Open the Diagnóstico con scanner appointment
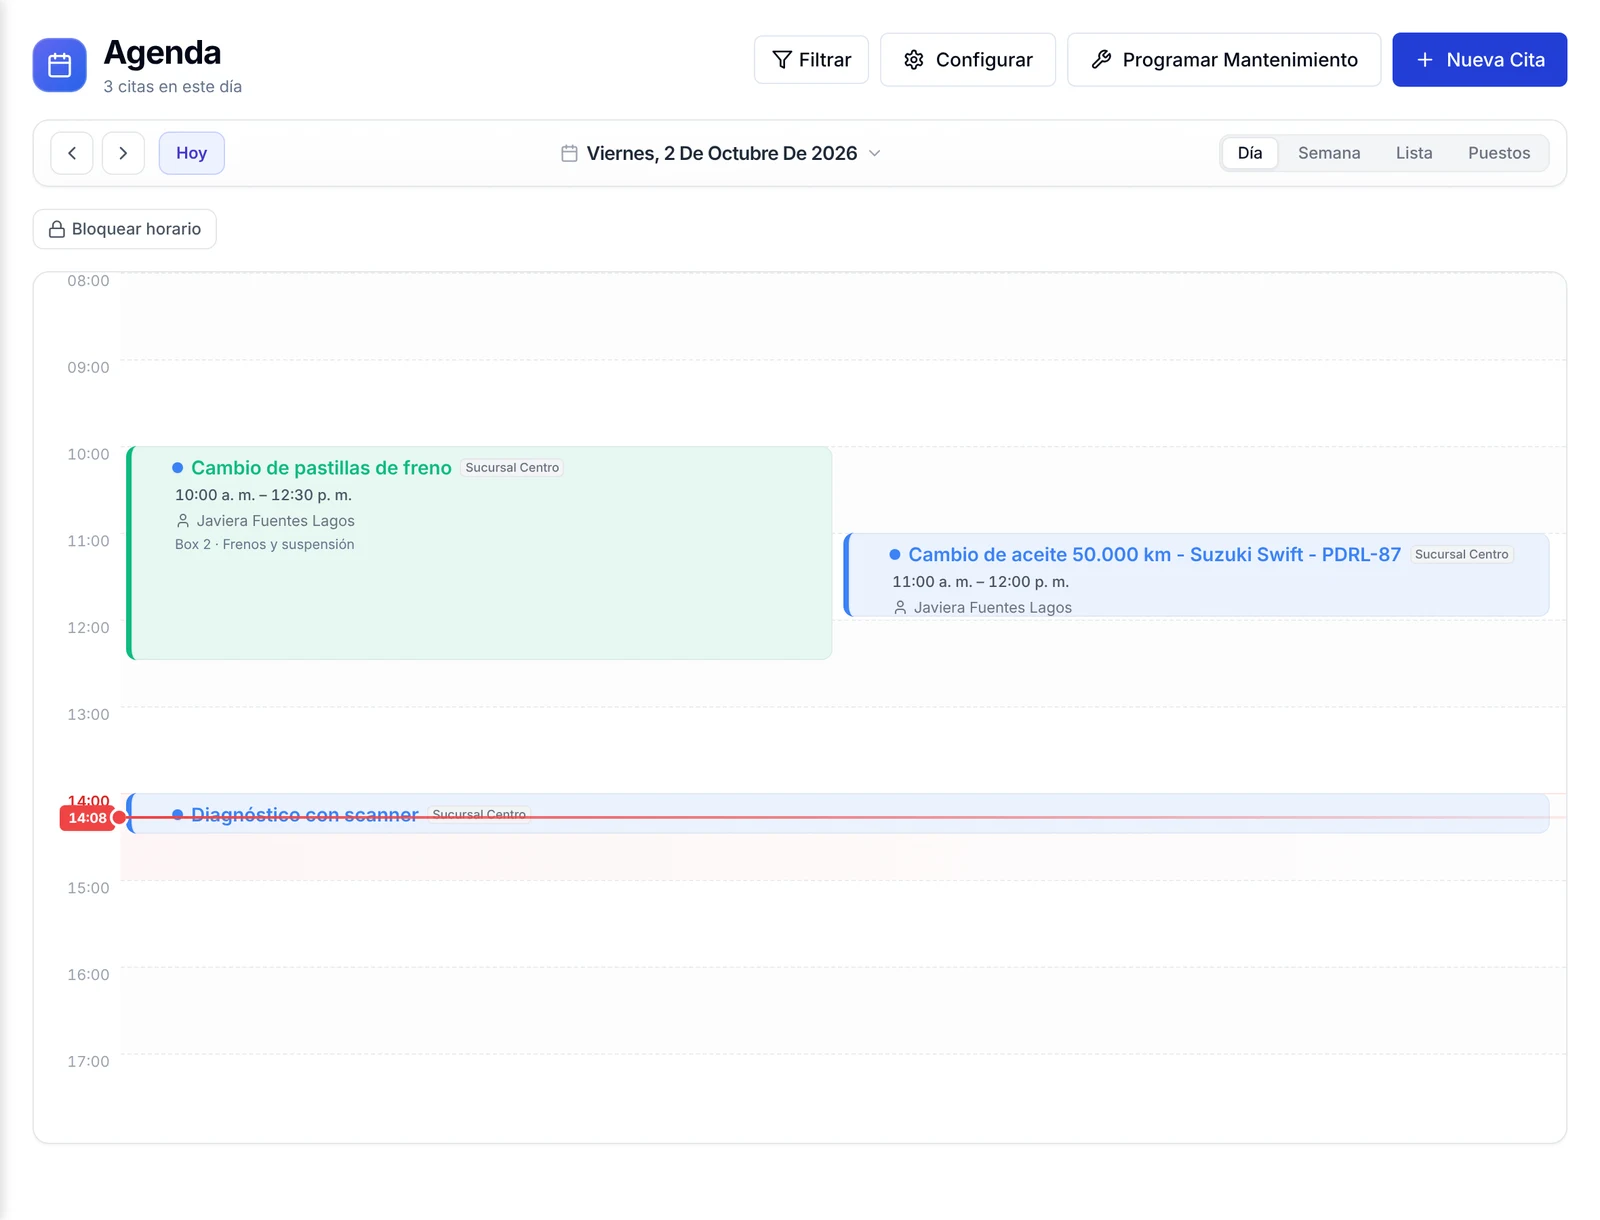Viewport: 1600px width, 1220px height. pos(838,813)
